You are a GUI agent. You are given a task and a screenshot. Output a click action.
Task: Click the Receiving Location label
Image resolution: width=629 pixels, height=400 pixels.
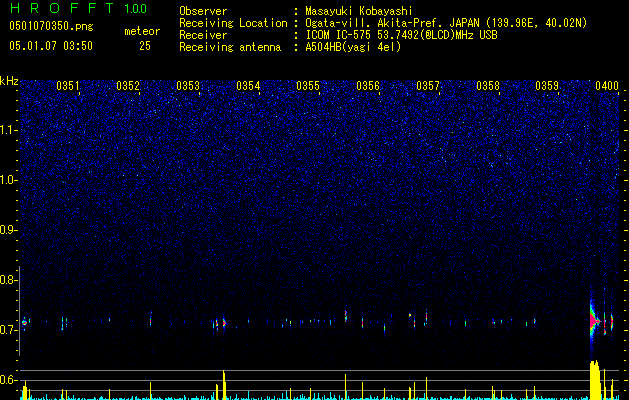click(x=233, y=23)
